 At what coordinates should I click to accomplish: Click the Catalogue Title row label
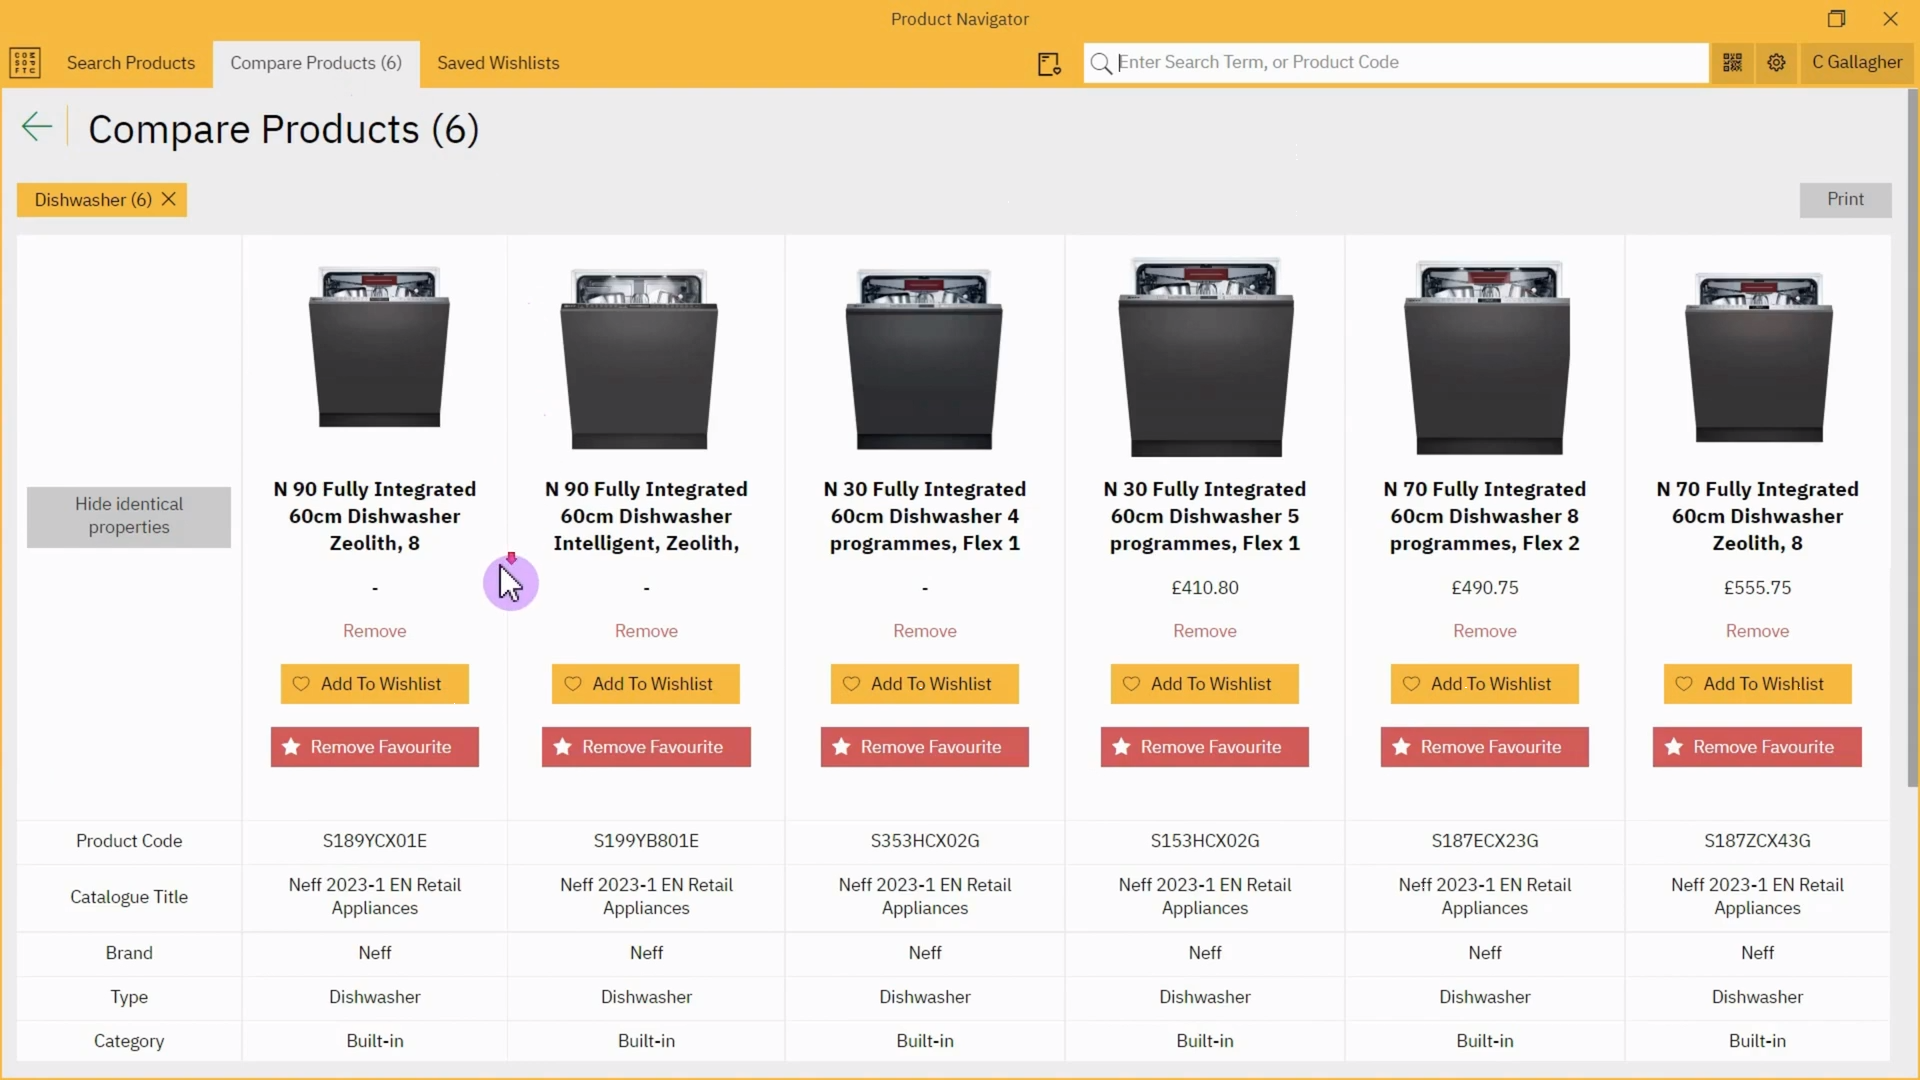pyautogui.click(x=129, y=897)
